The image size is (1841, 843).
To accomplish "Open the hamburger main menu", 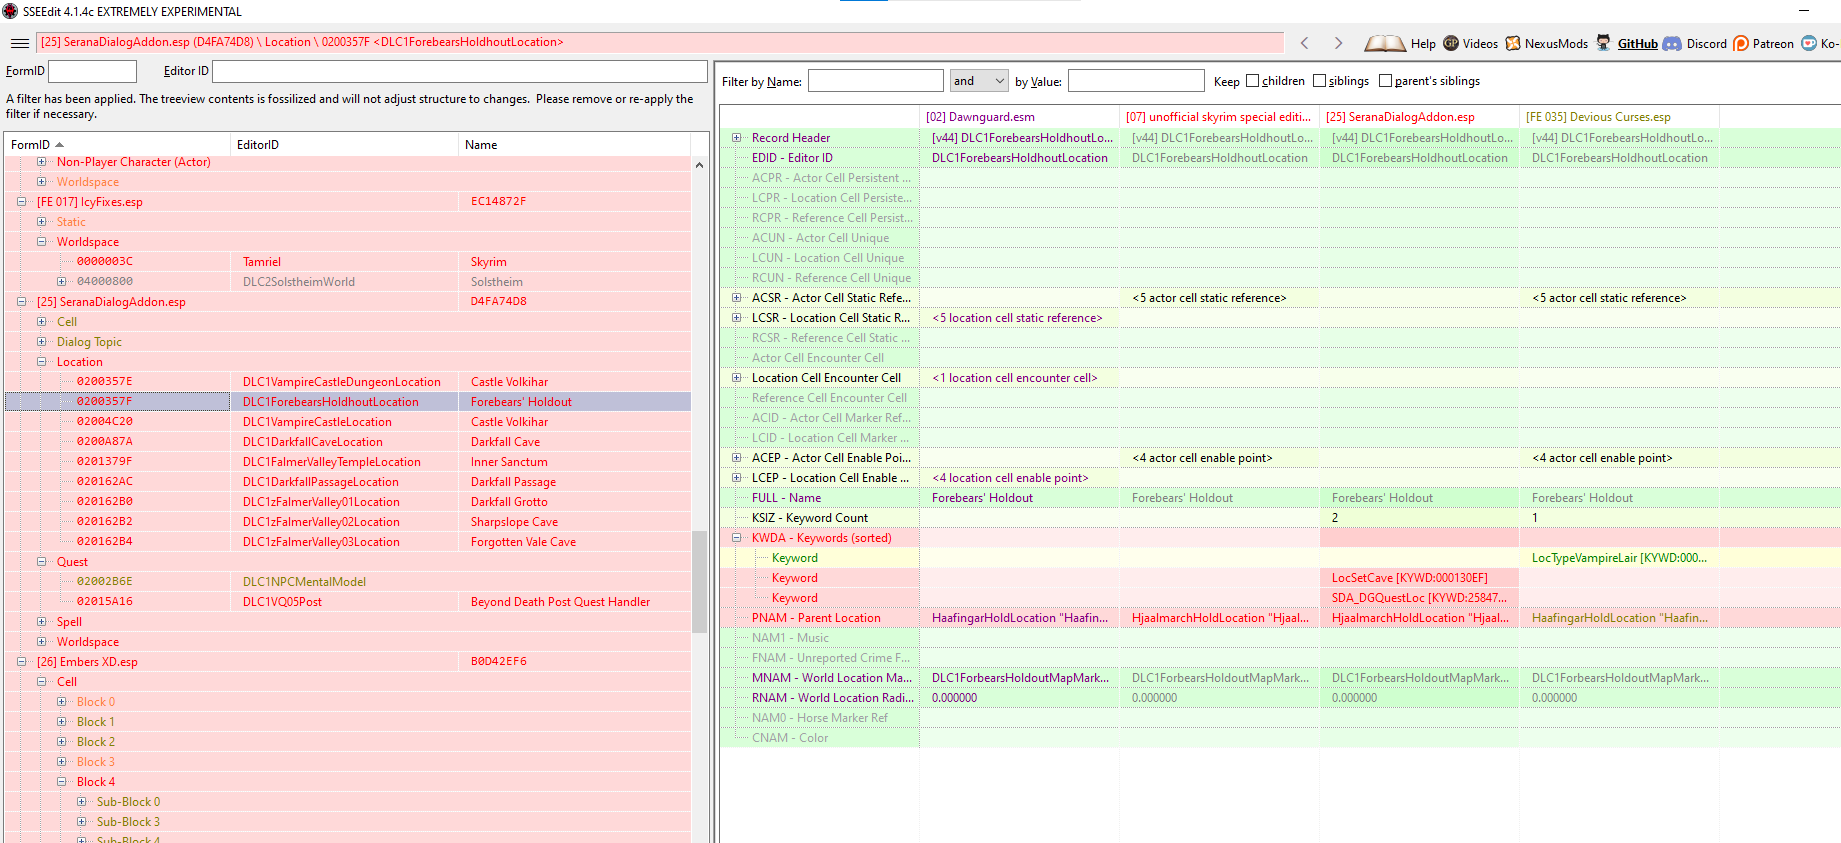I will (19, 43).
